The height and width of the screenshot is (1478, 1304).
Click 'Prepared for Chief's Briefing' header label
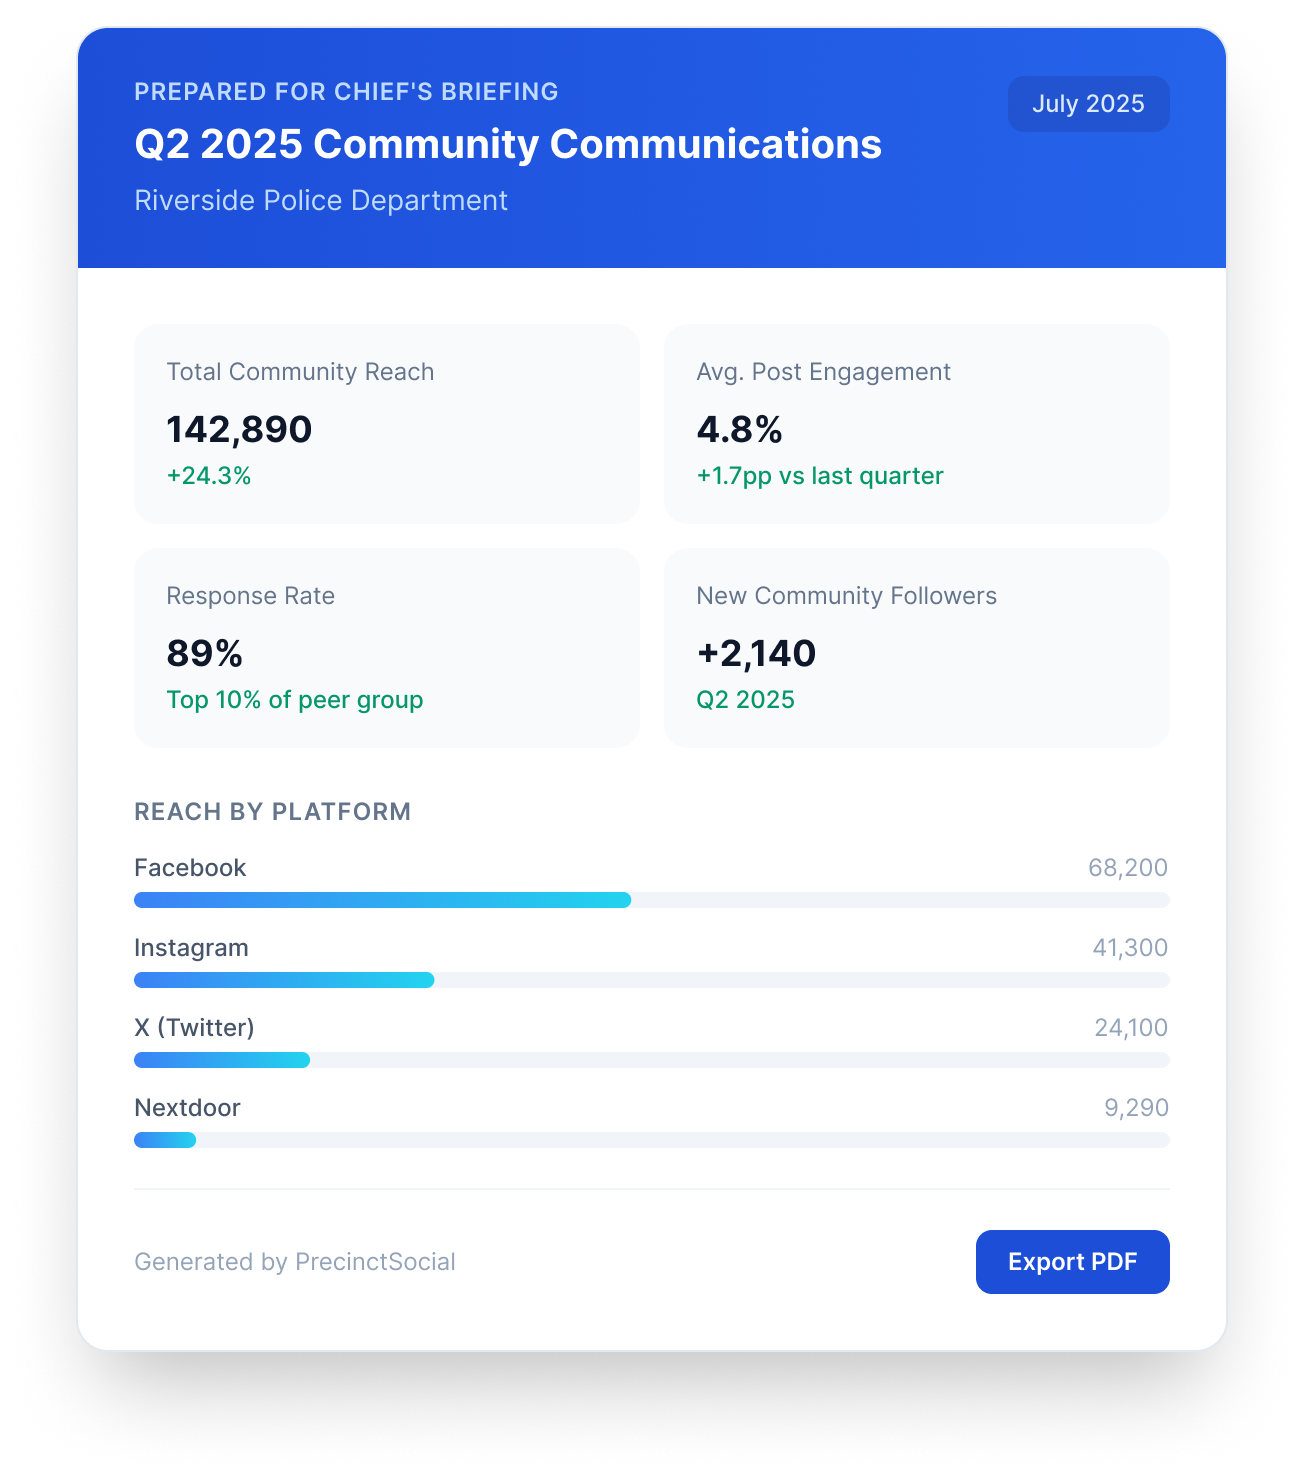point(347,91)
